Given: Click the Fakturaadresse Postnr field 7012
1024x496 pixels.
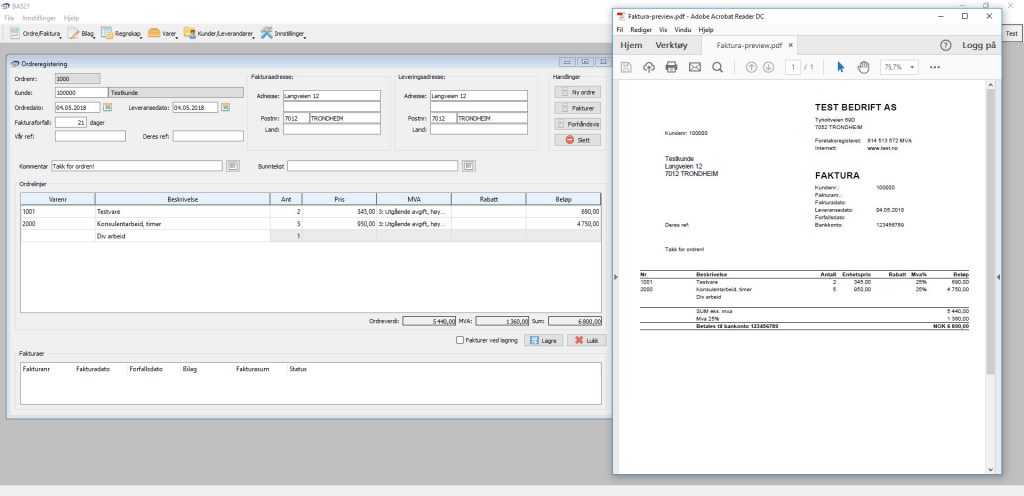Looking at the screenshot, I should [295, 118].
